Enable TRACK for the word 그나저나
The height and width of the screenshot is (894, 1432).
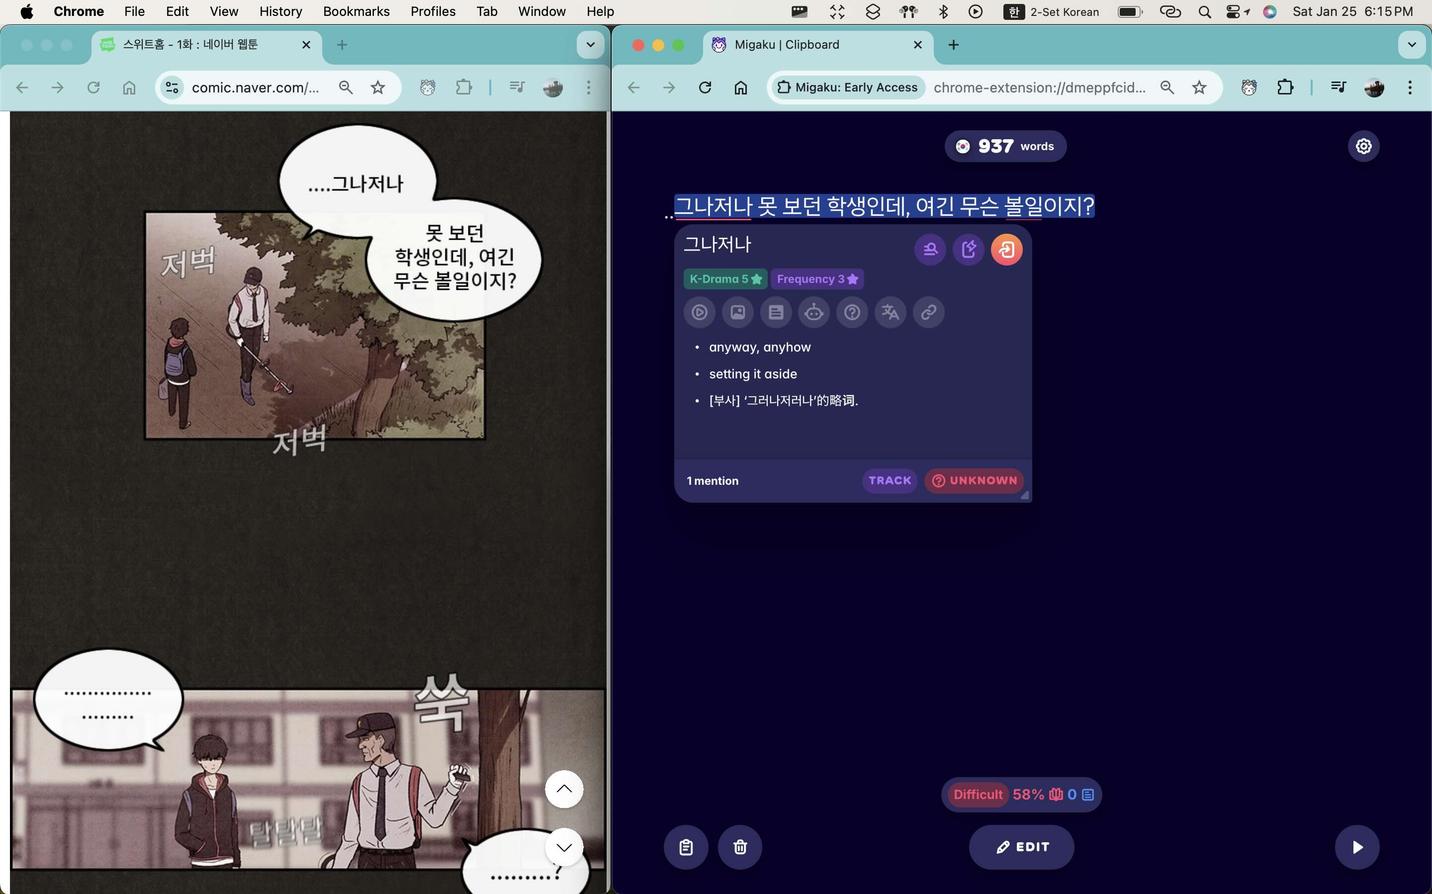(888, 480)
